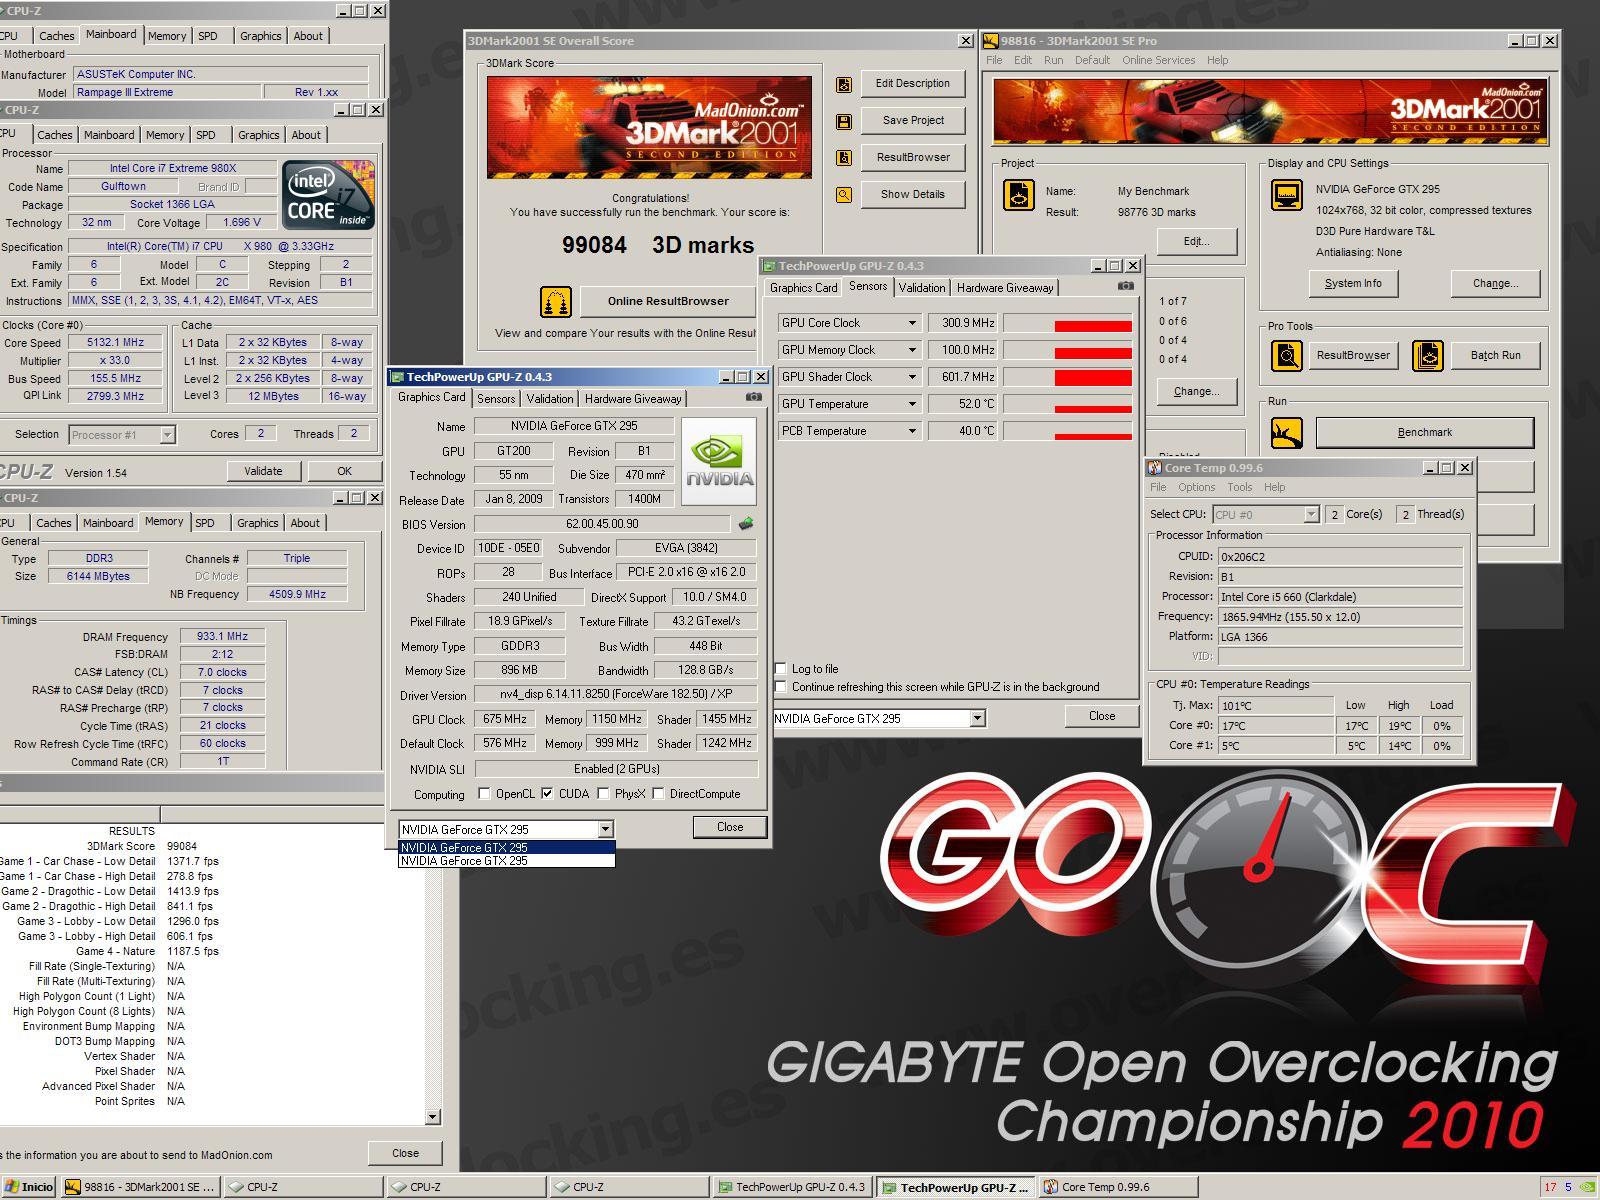This screenshot has width=1600, height=1200.
Task: Click the results list scrollbar down arrow
Action: pyautogui.click(x=433, y=1117)
